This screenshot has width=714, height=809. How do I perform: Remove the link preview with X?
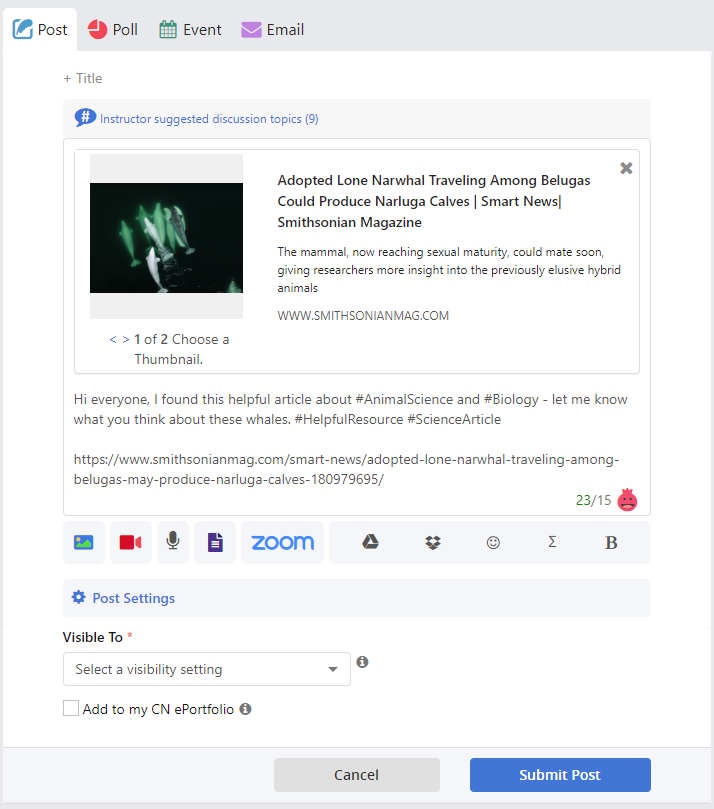tap(626, 168)
